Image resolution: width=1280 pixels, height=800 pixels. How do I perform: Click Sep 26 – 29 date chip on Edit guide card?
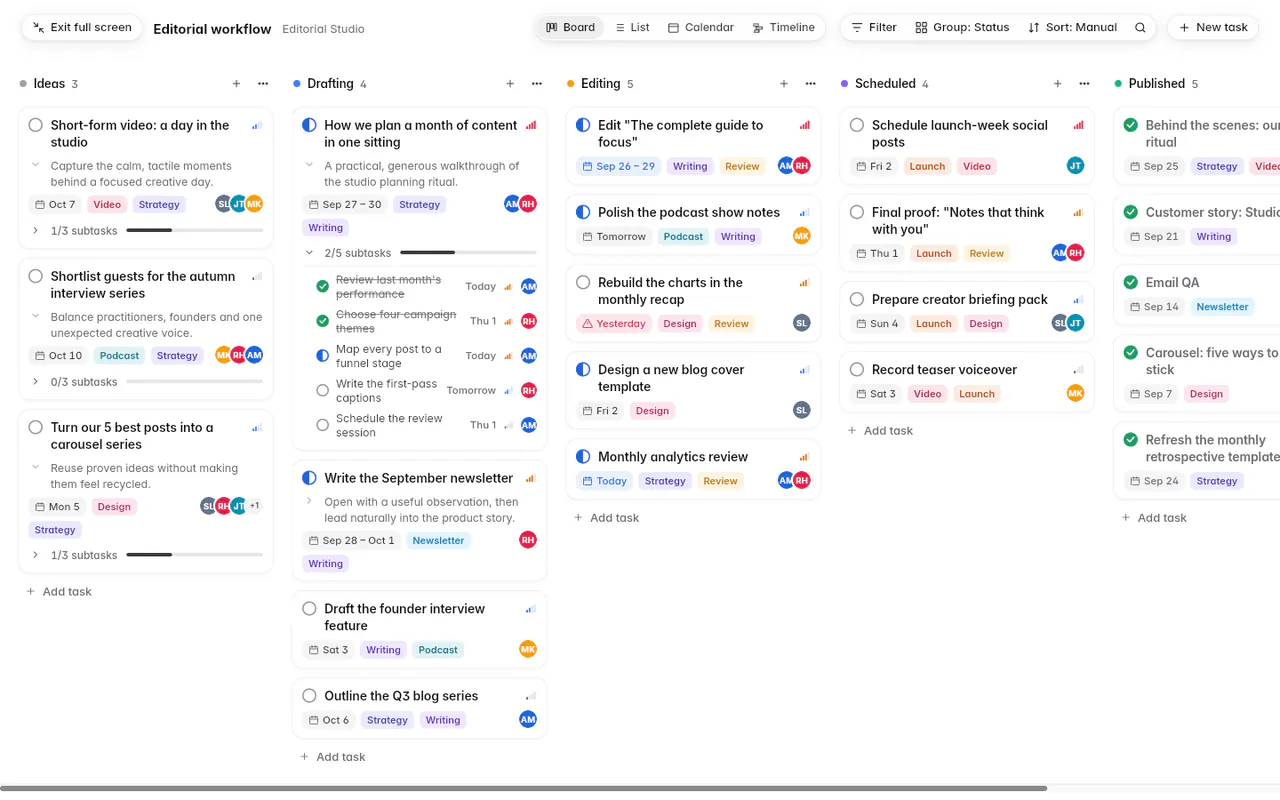[x=618, y=166]
